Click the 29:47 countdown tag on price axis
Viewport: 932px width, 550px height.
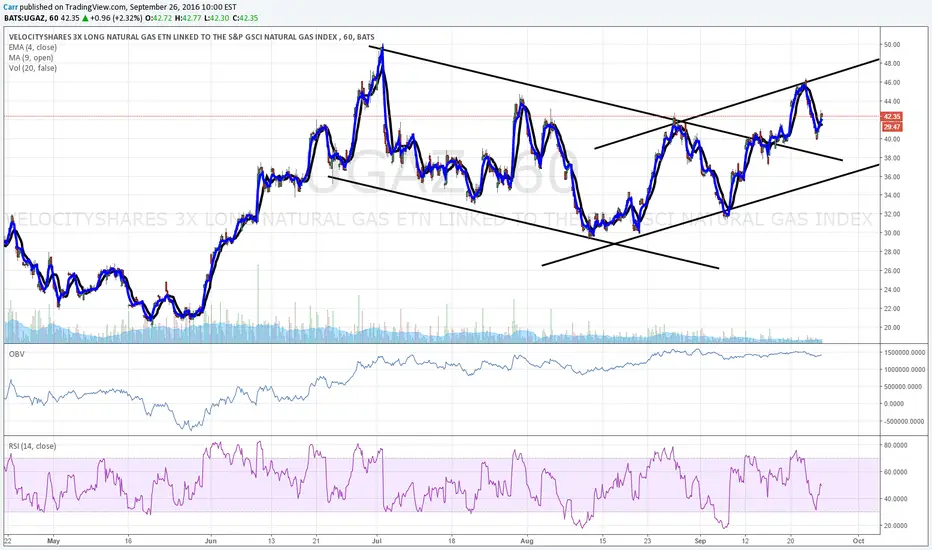(x=892, y=127)
